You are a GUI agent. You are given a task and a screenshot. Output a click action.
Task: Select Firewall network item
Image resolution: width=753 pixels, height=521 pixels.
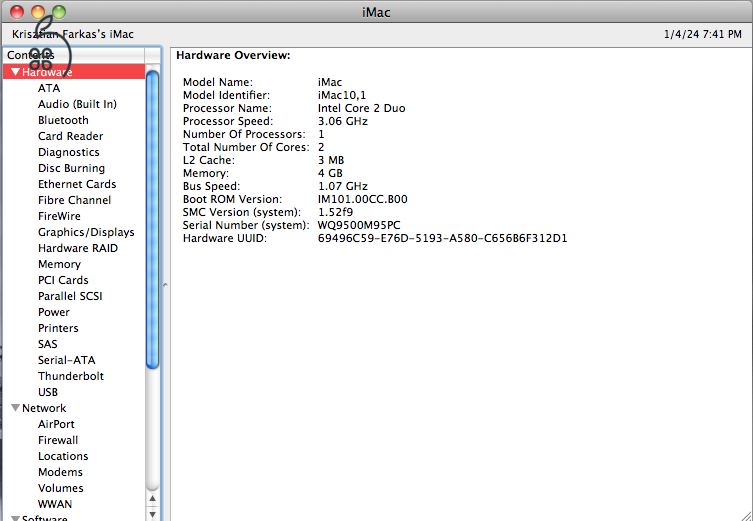58,440
